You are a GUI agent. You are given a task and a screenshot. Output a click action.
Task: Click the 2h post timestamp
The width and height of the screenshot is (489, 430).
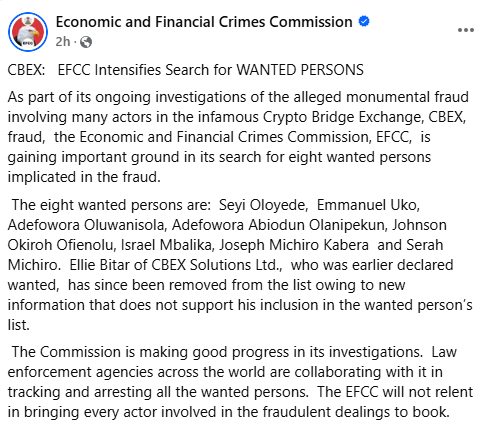point(63,42)
